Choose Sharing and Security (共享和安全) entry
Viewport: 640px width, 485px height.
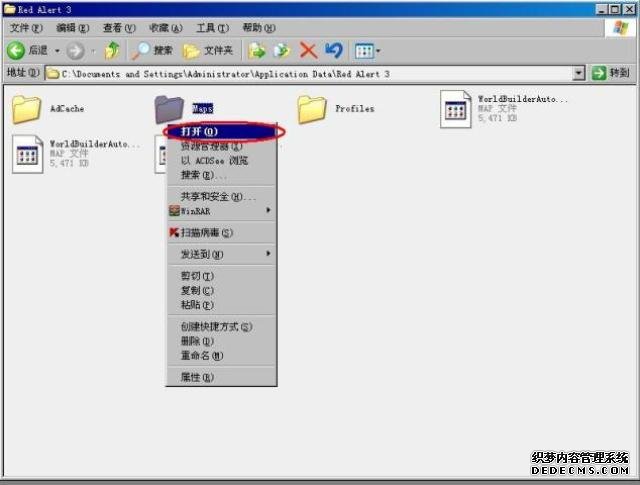click(222, 197)
